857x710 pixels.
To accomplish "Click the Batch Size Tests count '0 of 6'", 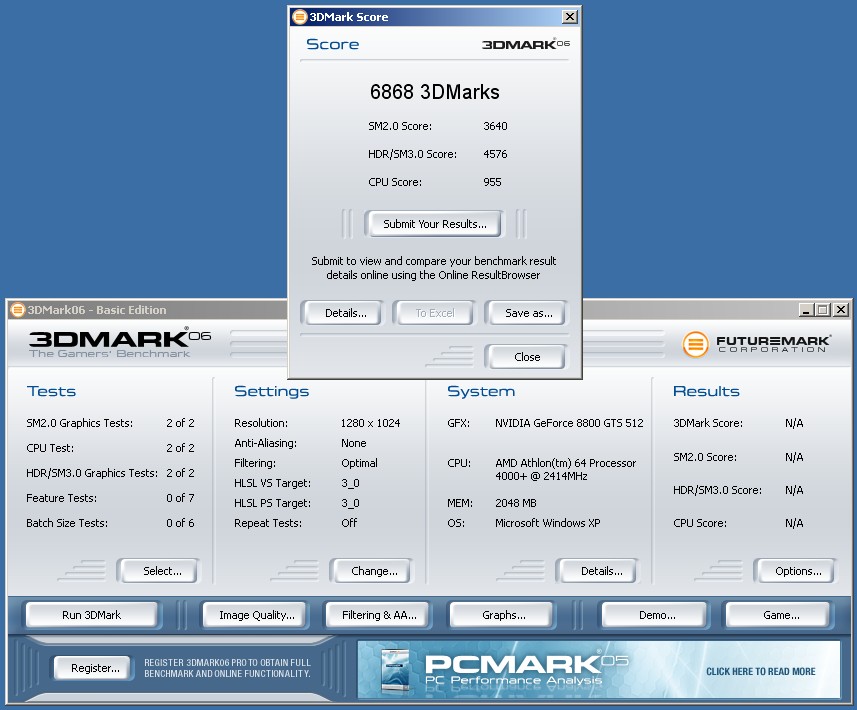I will (180, 523).
